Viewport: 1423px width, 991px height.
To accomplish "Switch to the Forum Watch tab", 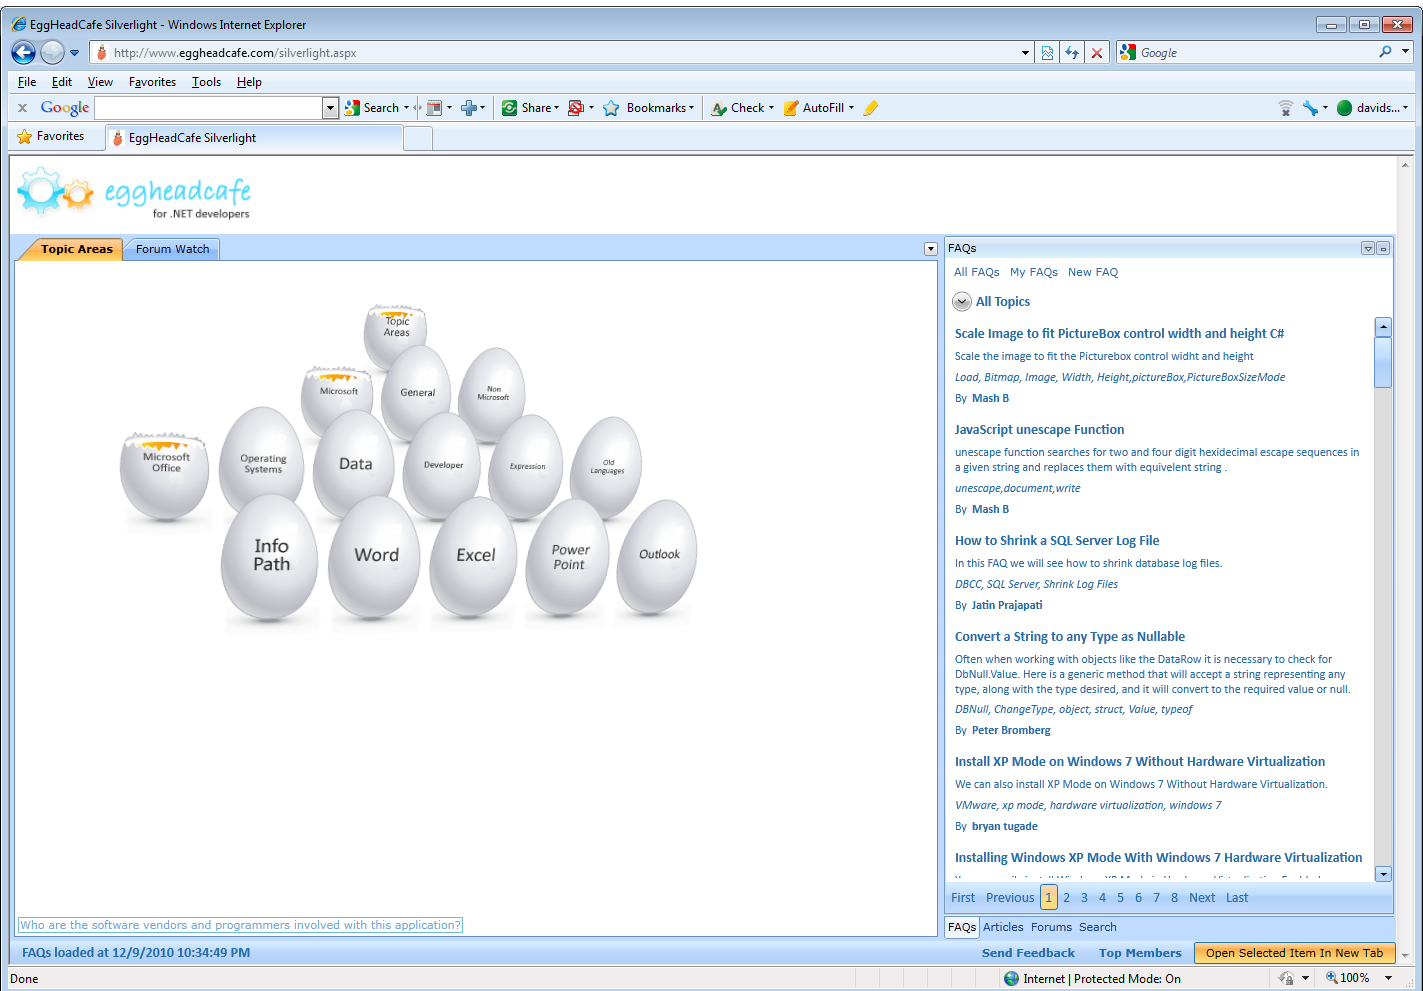I will coord(172,249).
